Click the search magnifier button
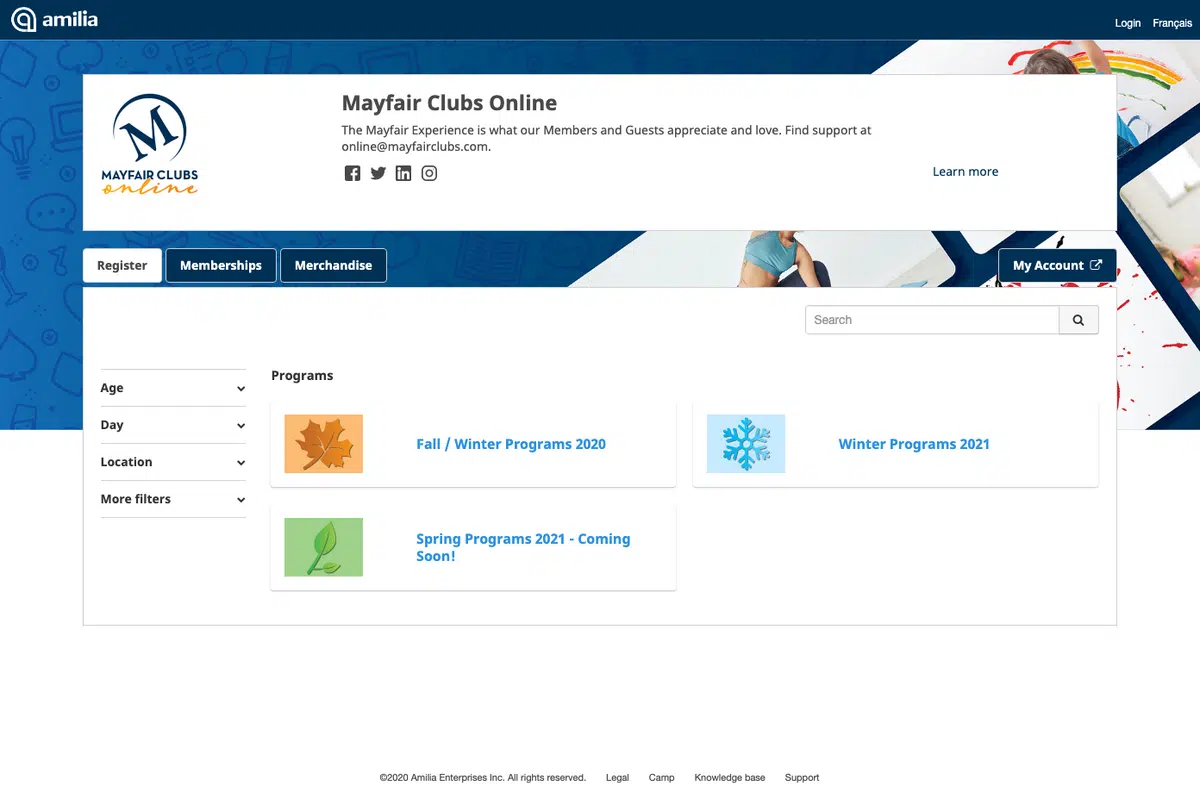The width and height of the screenshot is (1200, 792). pyautogui.click(x=1078, y=320)
